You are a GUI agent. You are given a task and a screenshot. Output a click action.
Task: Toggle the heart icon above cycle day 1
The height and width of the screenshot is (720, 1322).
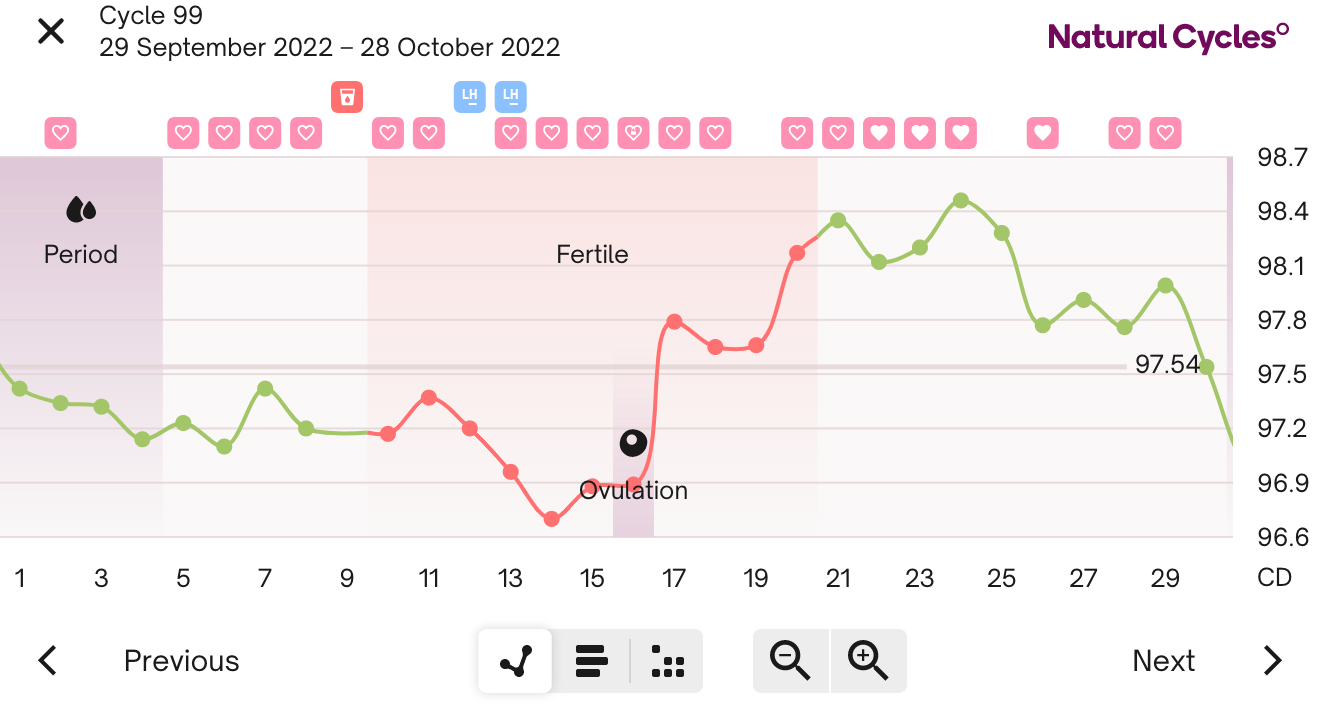pos(59,132)
